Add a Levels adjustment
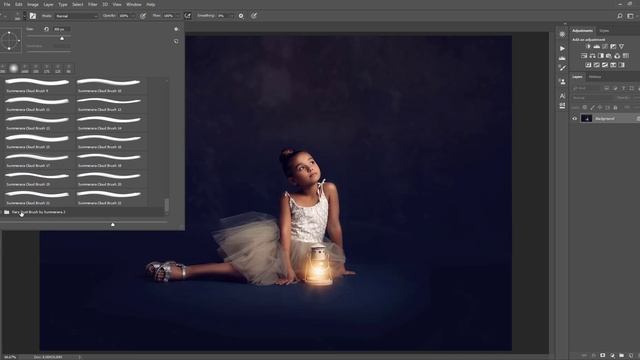The width and height of the screenshot is (640, 360). tap(596, 47)
